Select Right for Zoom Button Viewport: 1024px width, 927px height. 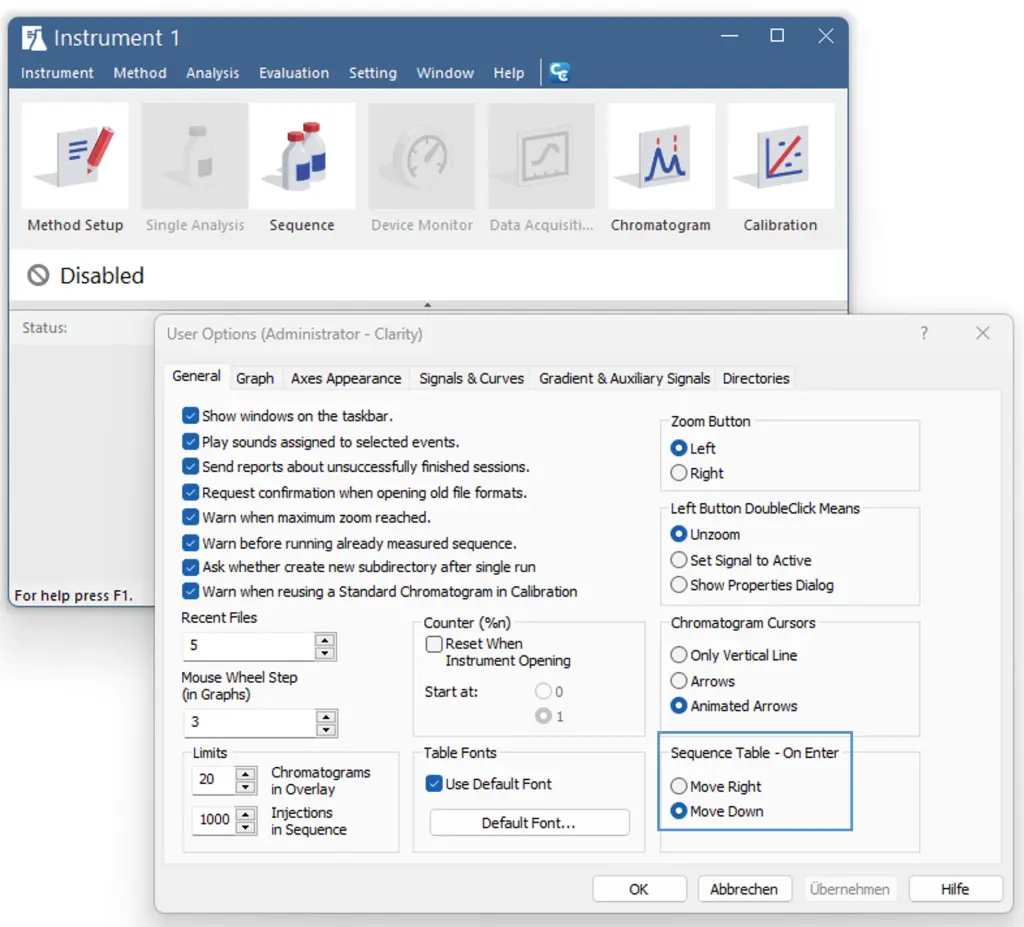[x=679, y=473]
